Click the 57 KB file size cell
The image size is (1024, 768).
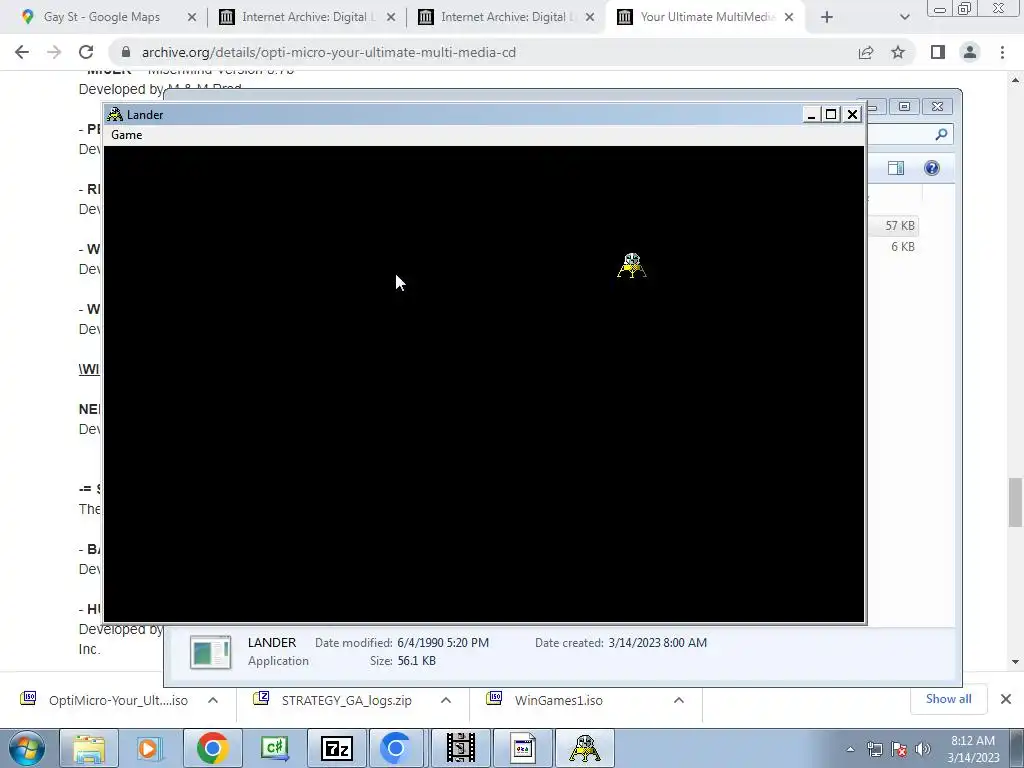(x=899, y=226)
